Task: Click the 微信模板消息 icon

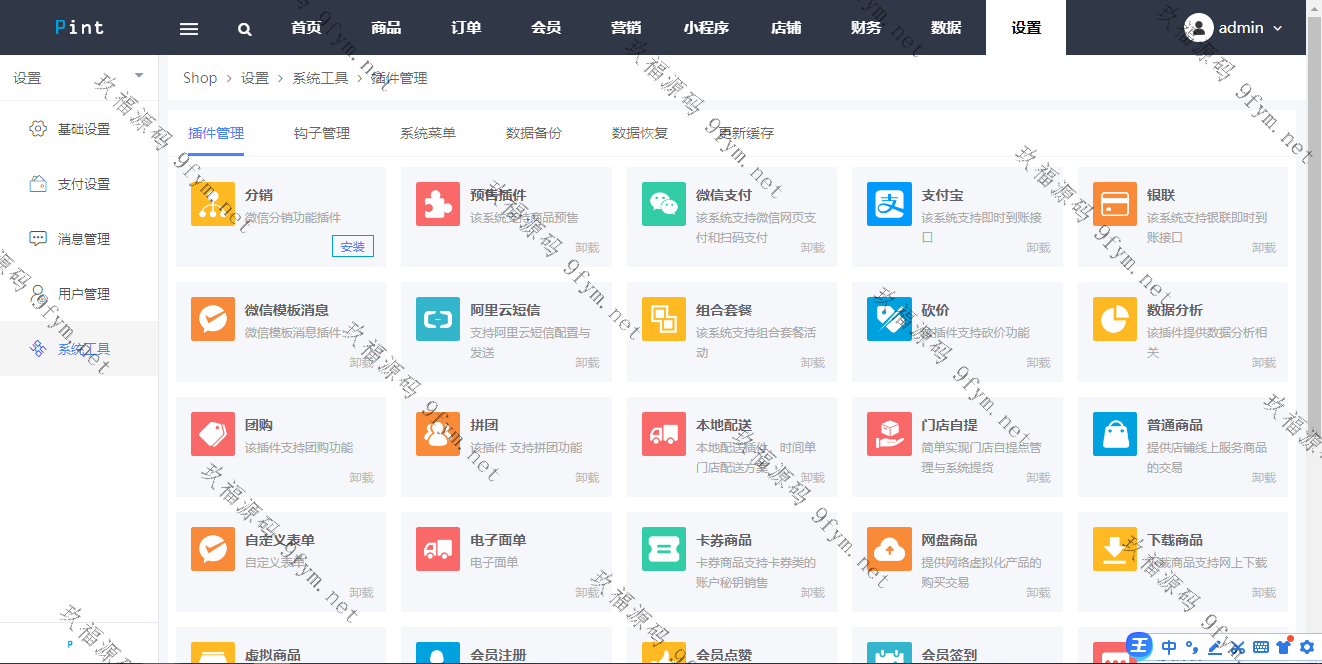Action: 213,319
